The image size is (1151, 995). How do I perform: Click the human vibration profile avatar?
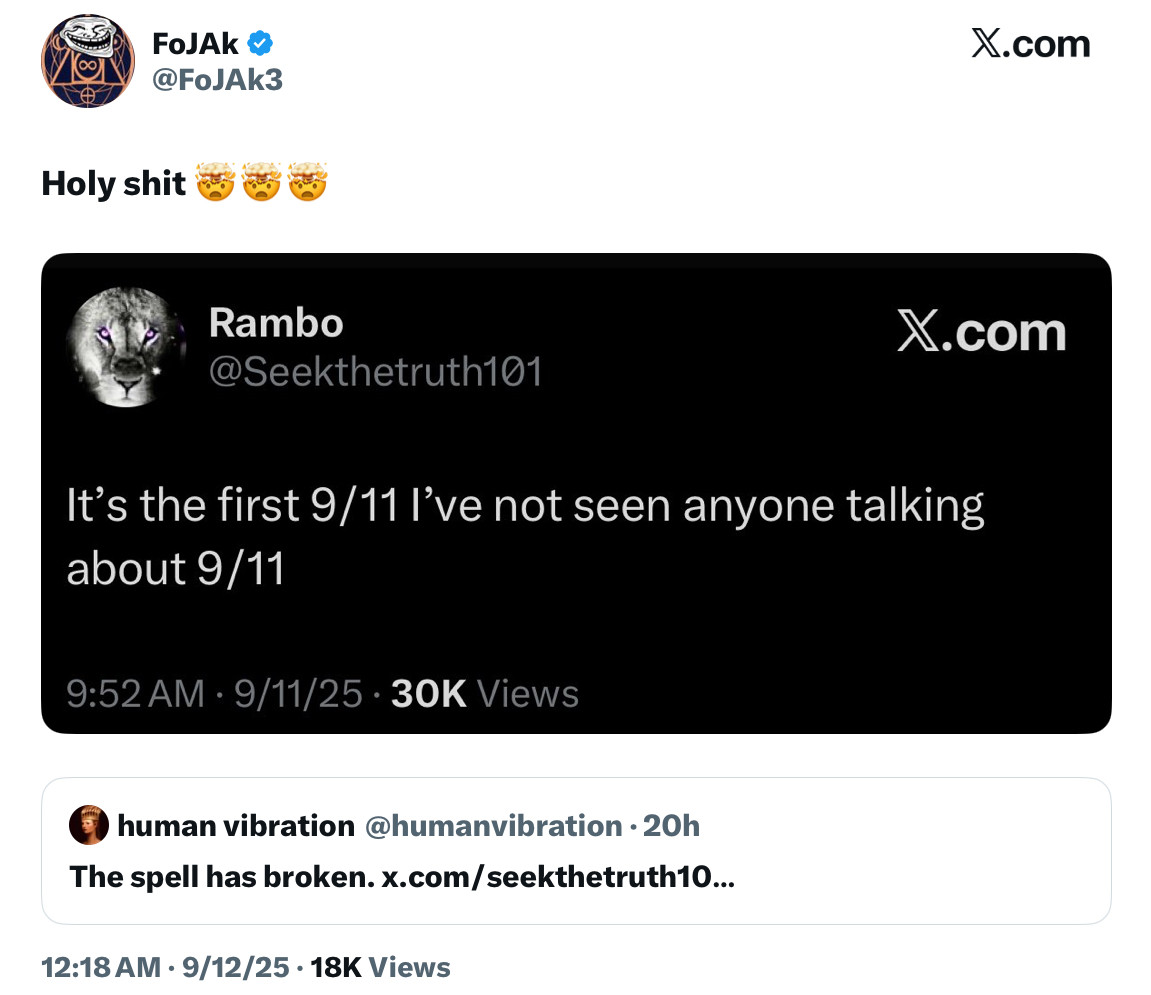pos(88,825)
